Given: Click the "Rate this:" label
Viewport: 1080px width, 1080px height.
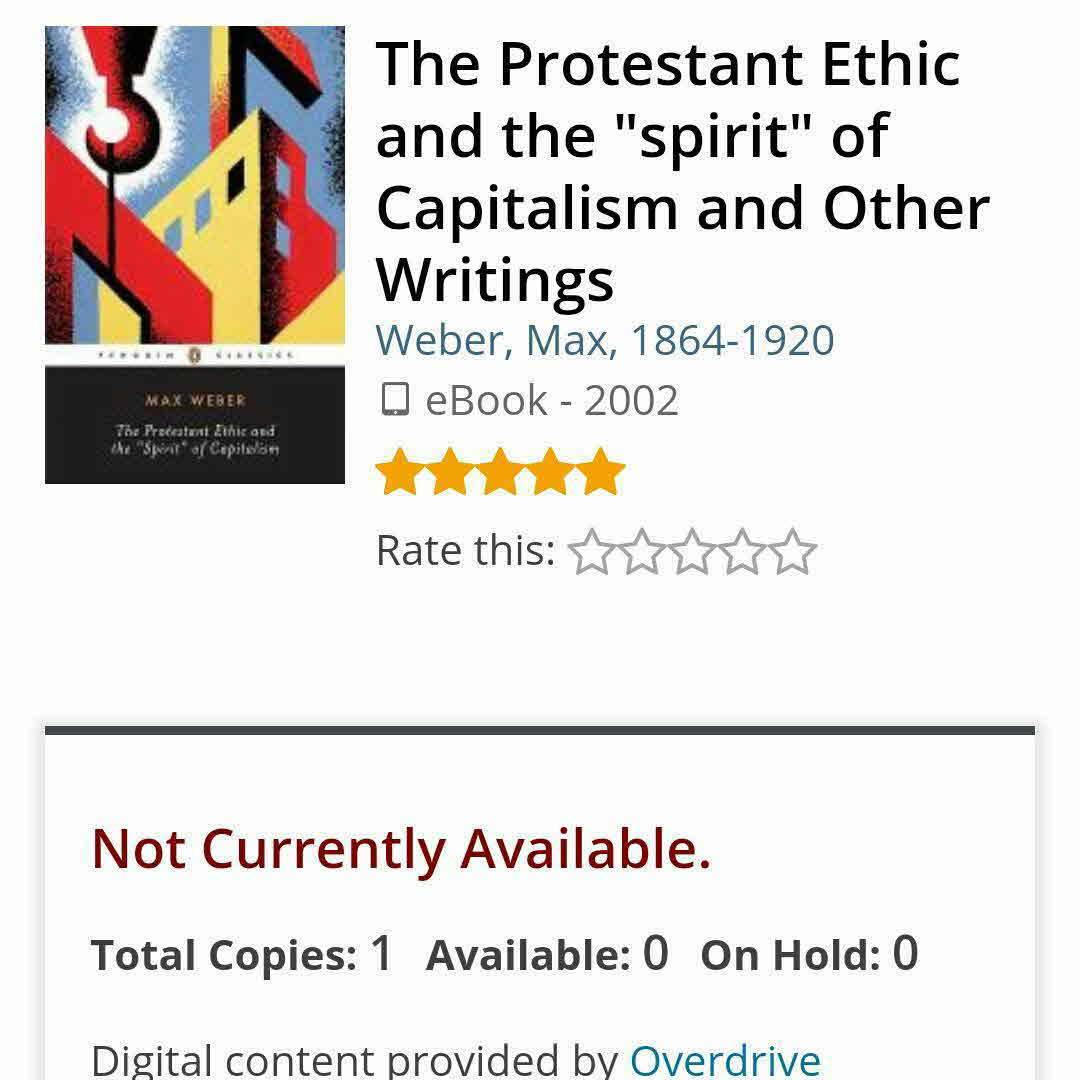Looking at the screenshot, I should (465, 551).
